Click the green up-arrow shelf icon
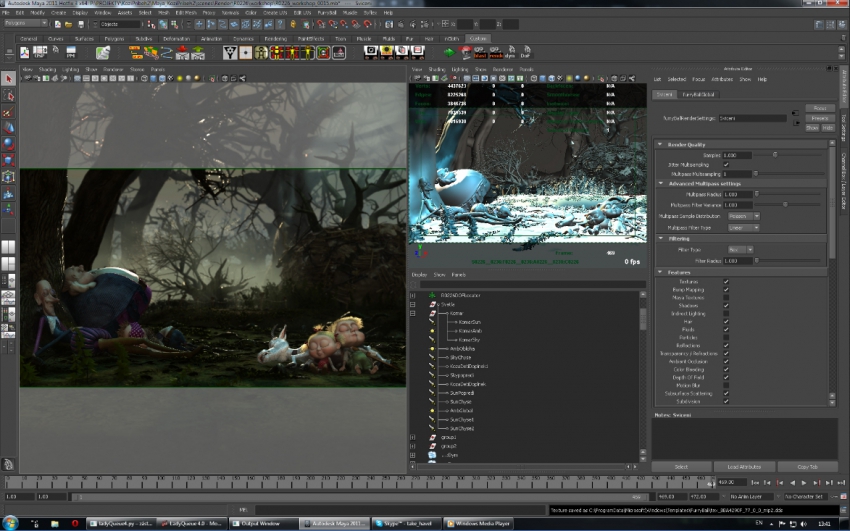 tap(198, 53)
